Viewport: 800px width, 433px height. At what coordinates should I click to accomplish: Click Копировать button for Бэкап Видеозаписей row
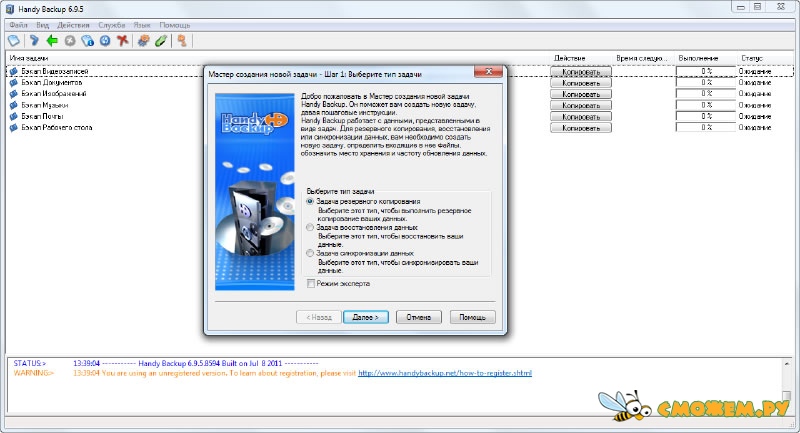coord(581,72)
